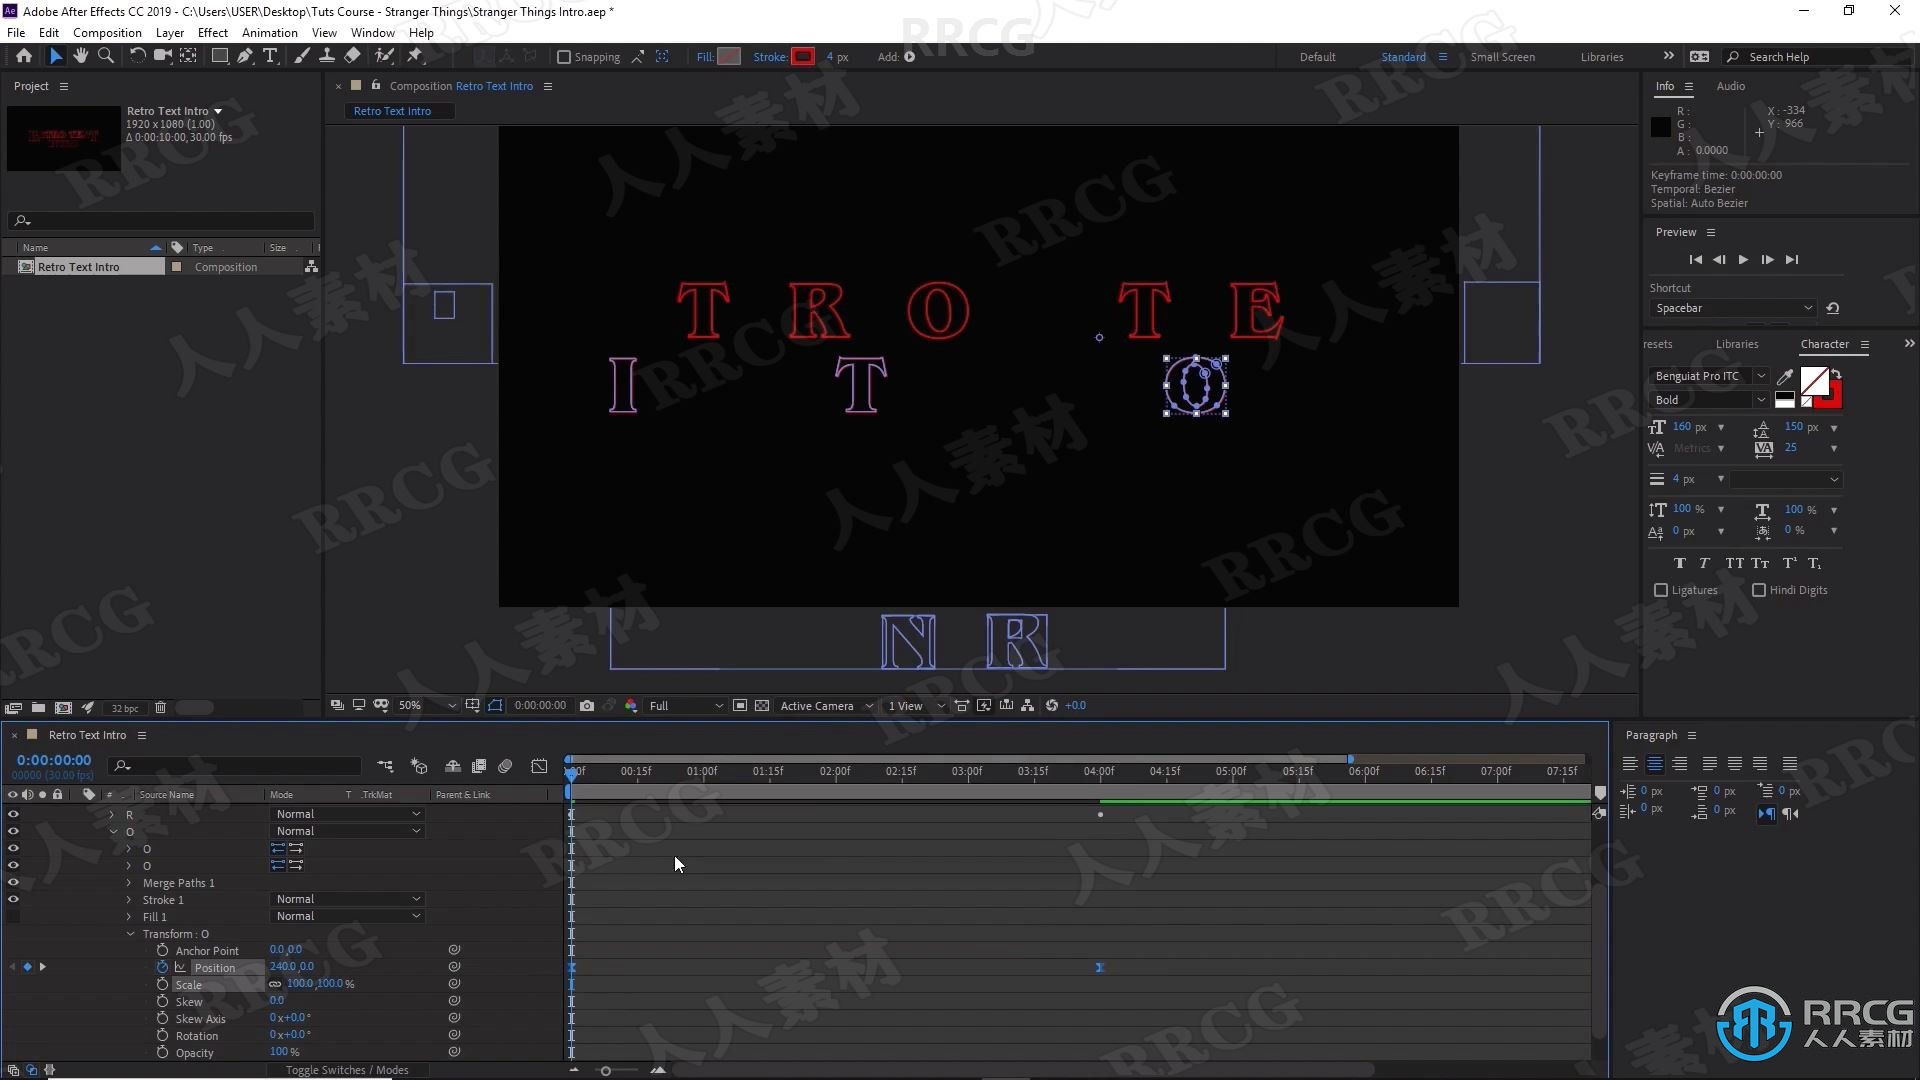Toggle the Position stopwatch
The image size is (1920, 1080).
162,967
